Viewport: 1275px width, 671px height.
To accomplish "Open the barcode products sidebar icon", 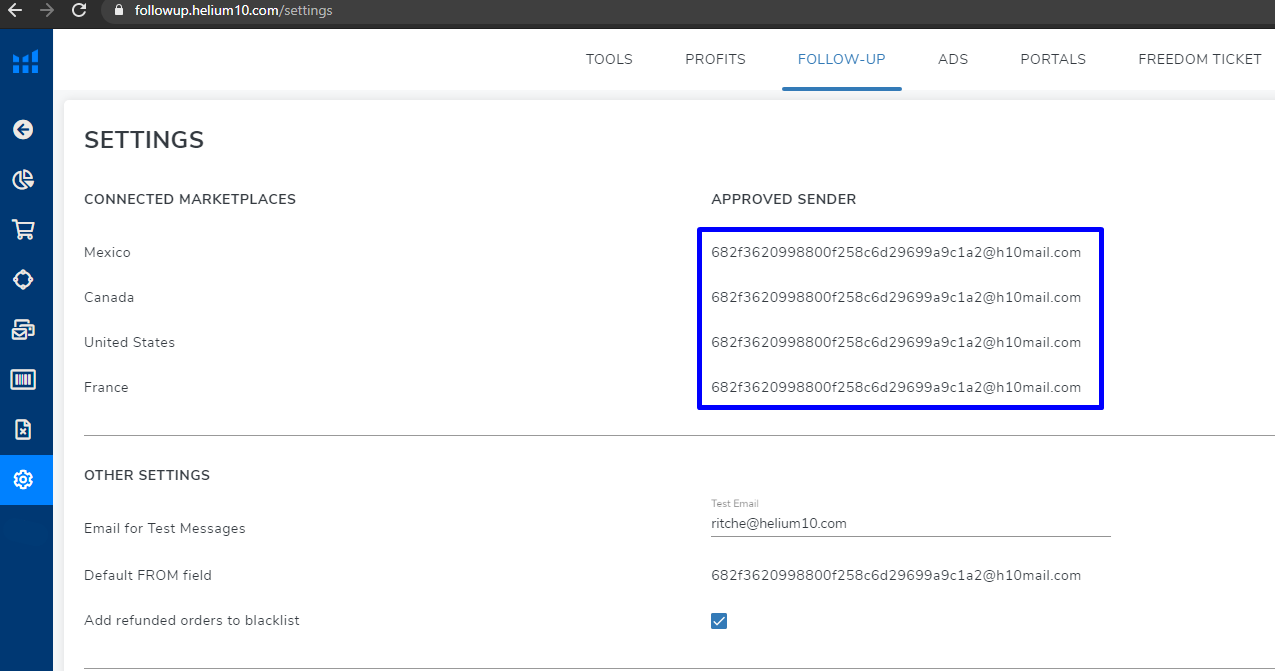I will 23,379.
